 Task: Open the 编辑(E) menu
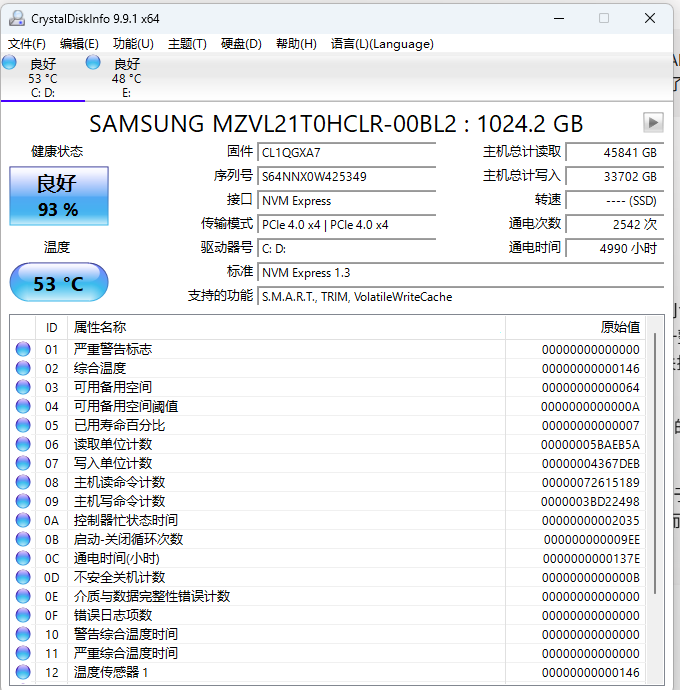pyautogui.click(x=79, y=44)
